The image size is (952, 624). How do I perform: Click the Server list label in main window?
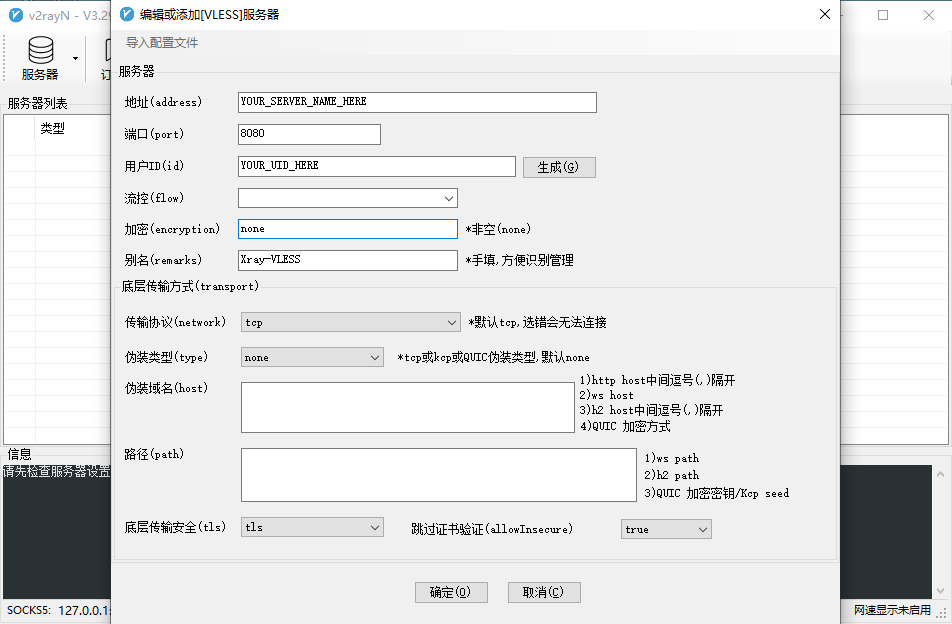tap(38, 103)
